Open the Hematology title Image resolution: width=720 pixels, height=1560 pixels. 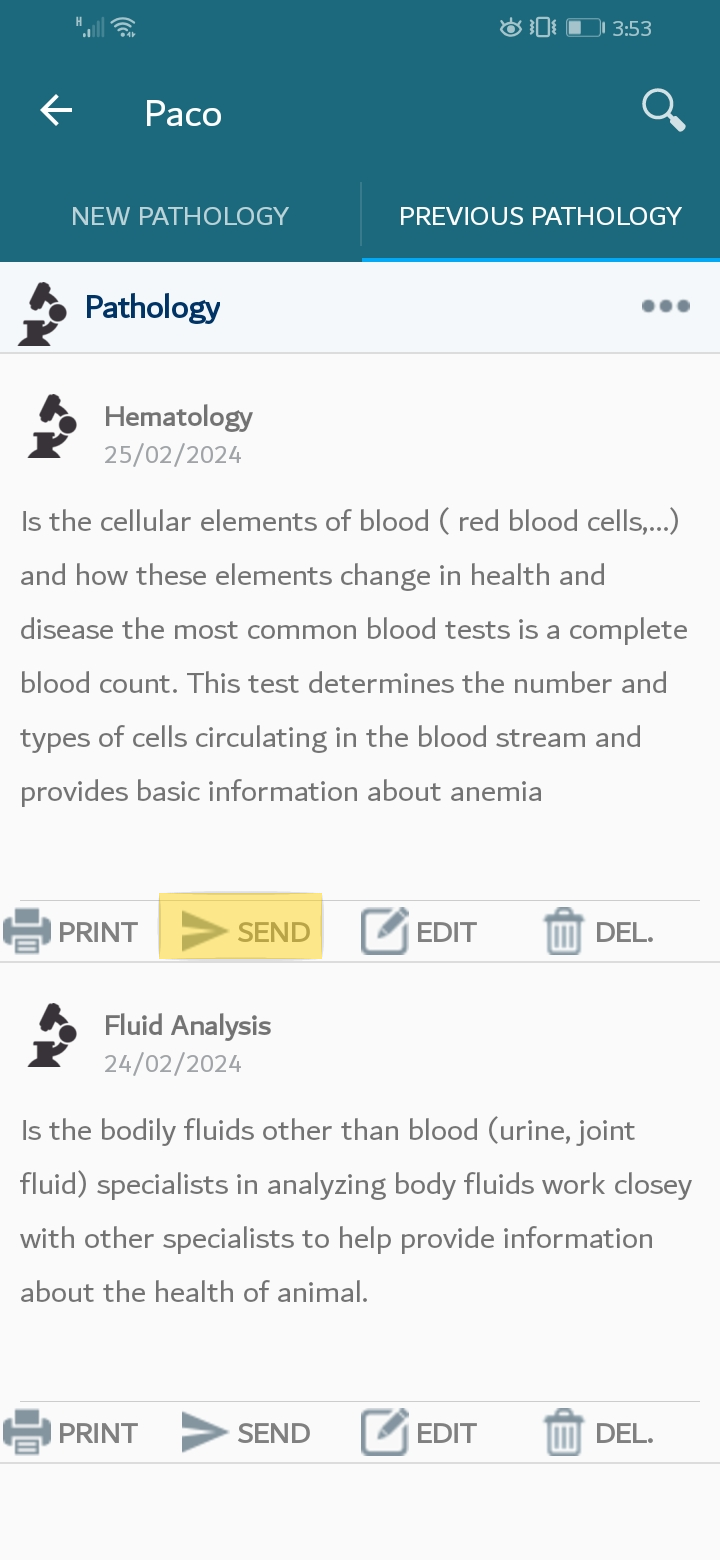point(178,416)
